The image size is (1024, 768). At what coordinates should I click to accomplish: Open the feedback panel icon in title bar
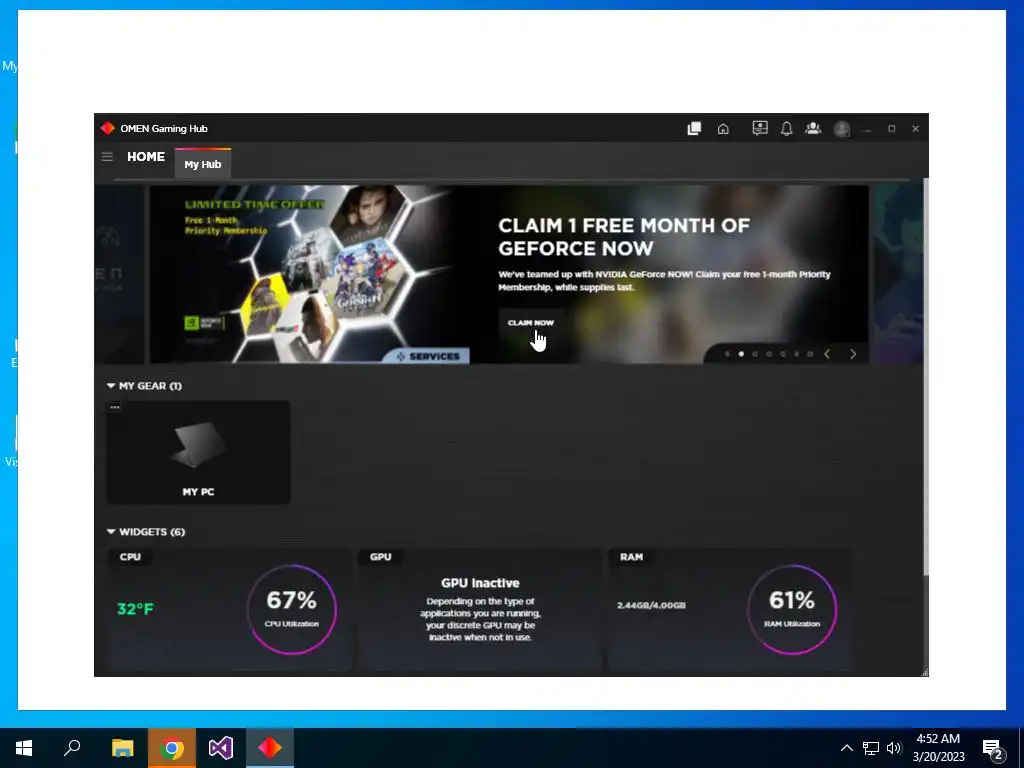760,128
